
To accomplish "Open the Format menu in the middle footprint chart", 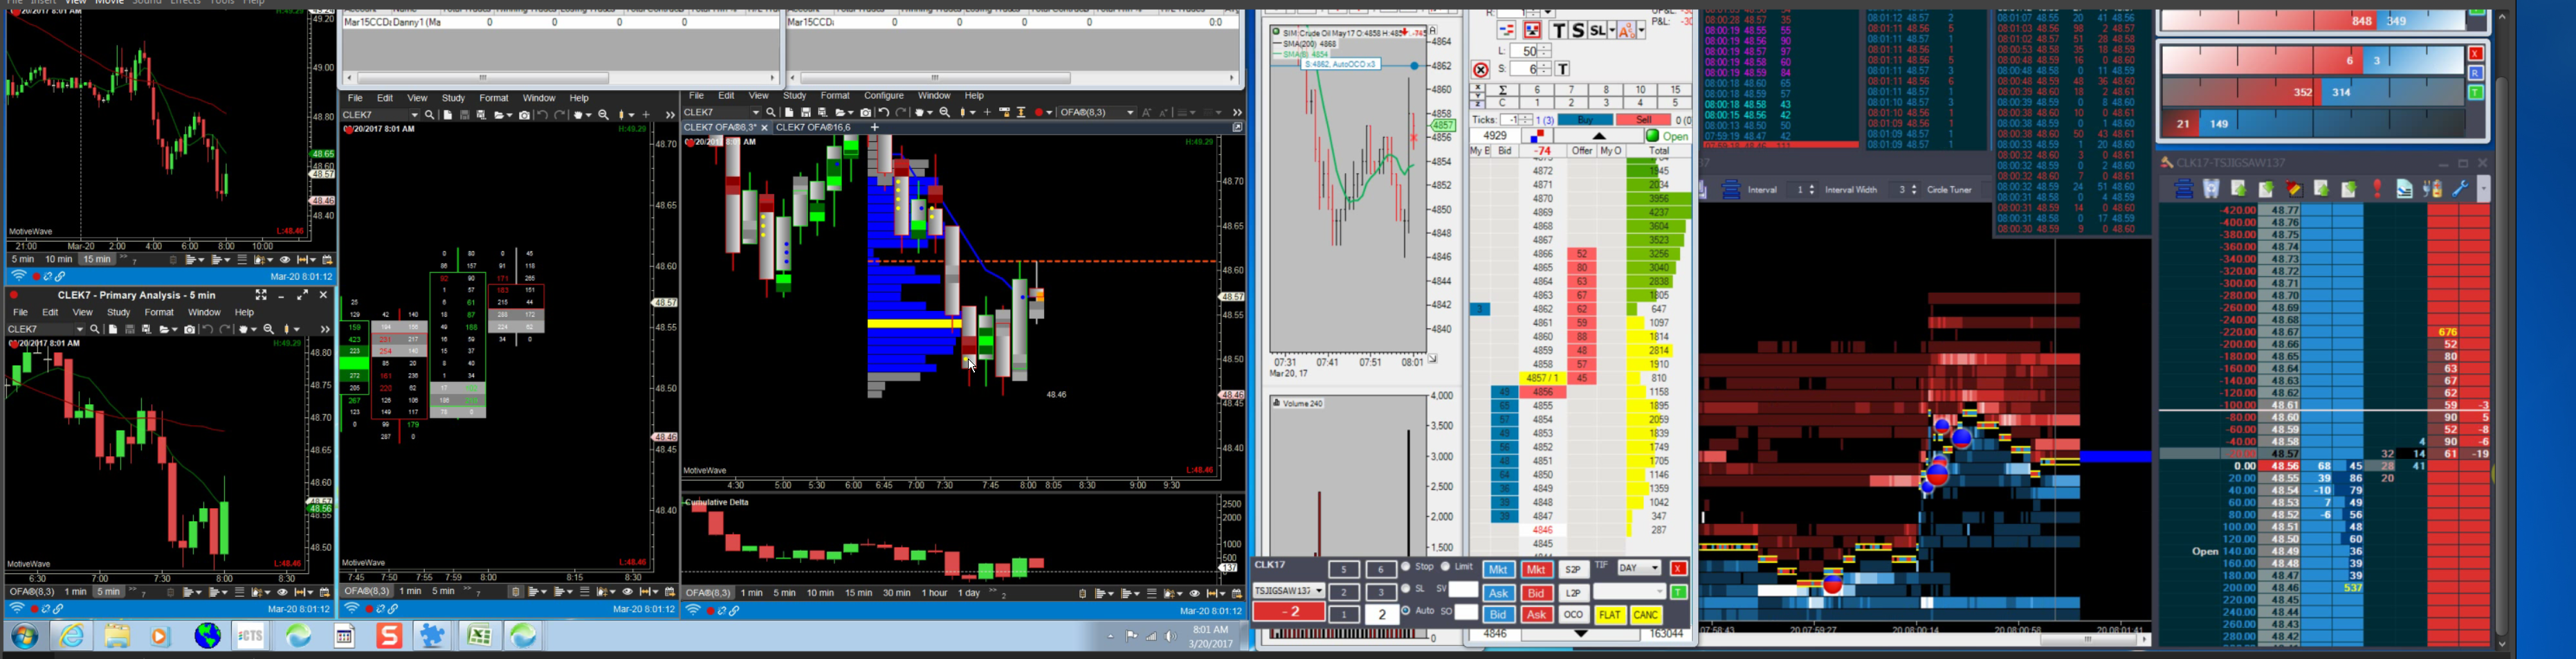I will coord(494,98).
